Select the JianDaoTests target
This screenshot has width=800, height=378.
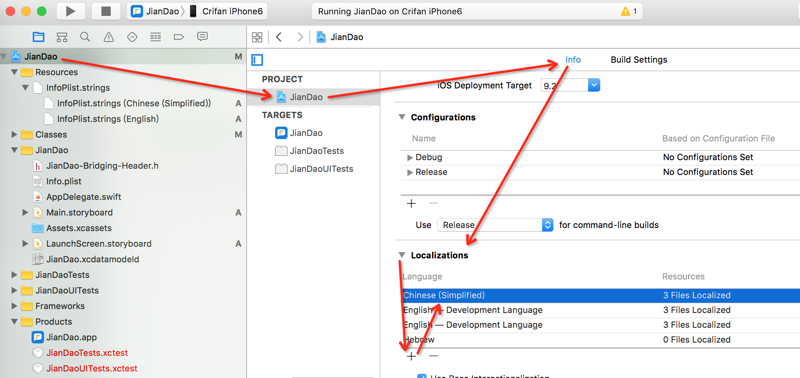pyautogui.click(x=316, y=151)
